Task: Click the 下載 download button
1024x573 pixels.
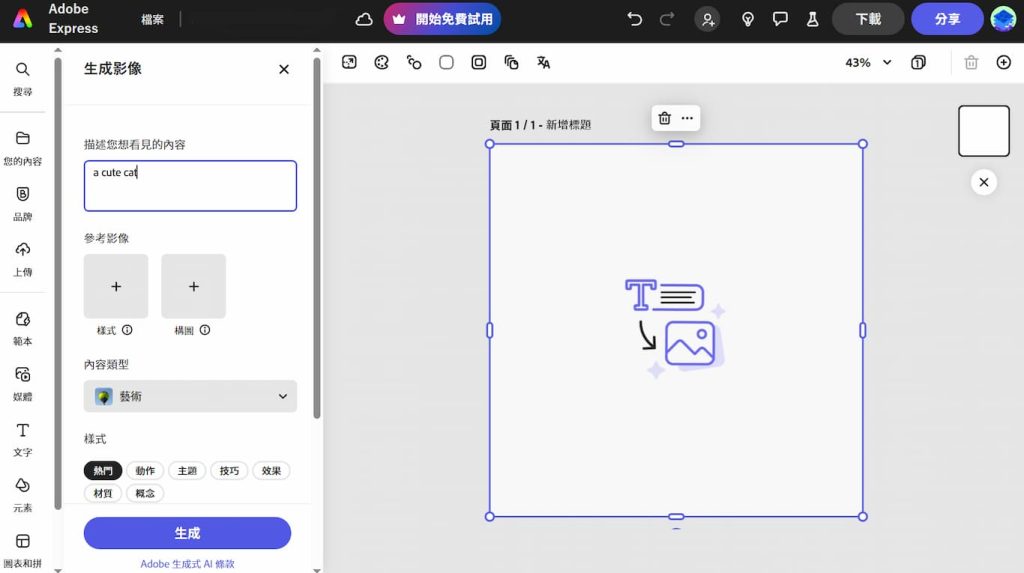Action: [x=868, y=19]
